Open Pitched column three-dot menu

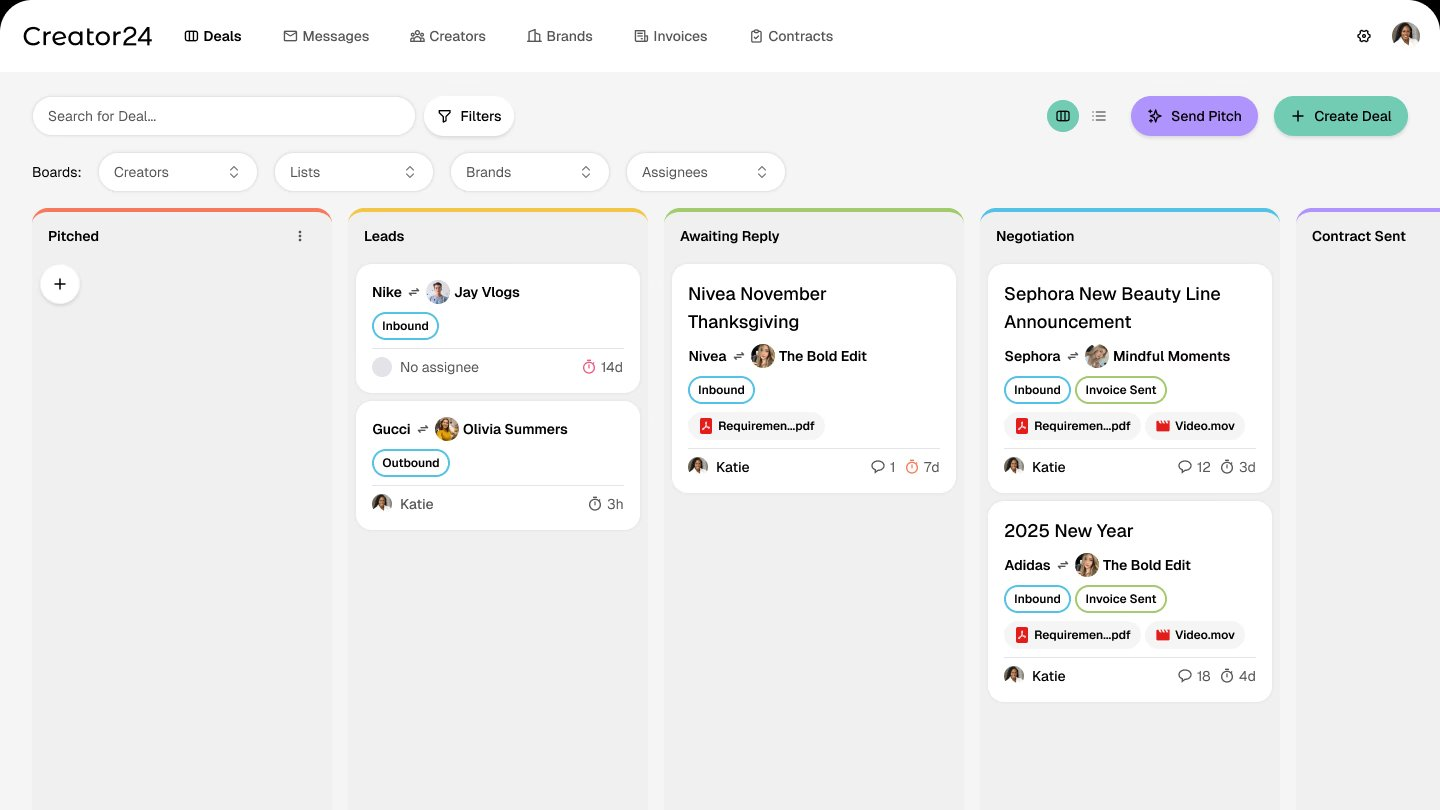pos(300,236)
